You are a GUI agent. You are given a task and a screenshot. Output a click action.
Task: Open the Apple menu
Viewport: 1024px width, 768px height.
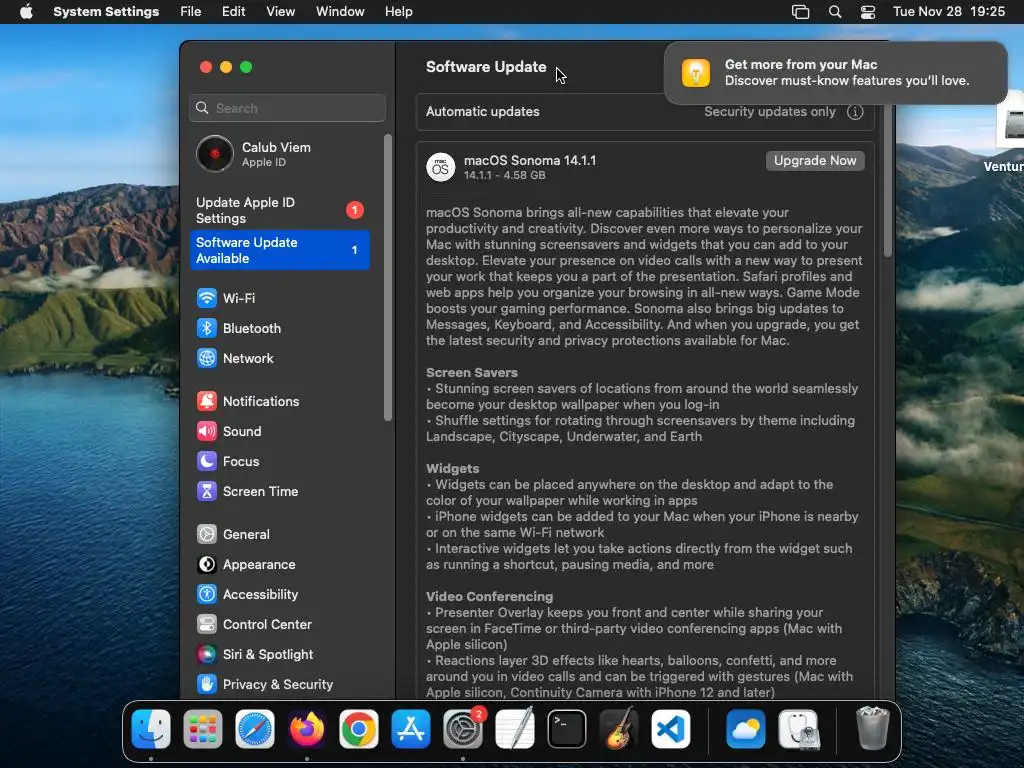coord(26,12)
